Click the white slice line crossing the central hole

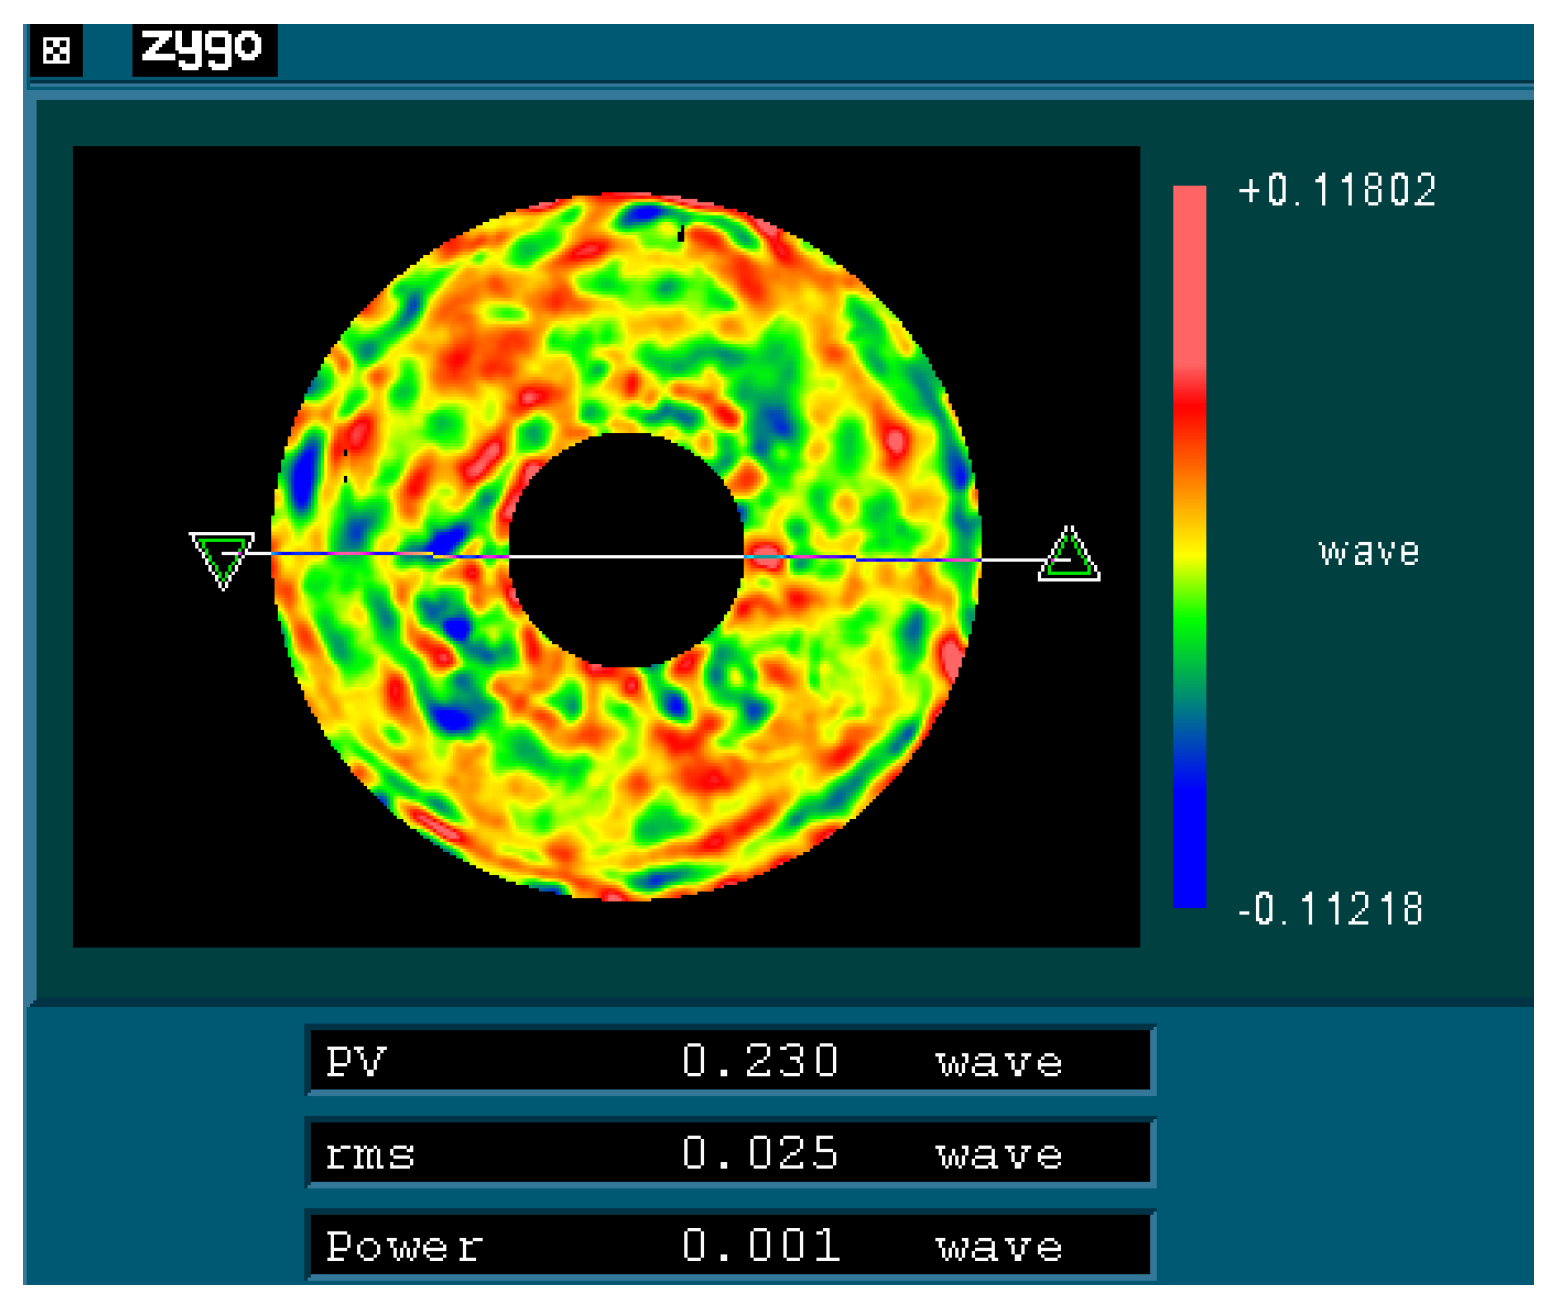626,556
